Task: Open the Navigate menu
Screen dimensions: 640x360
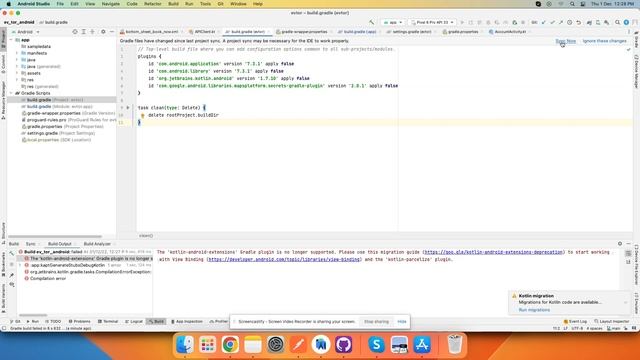Action: [x=111, y=4]
